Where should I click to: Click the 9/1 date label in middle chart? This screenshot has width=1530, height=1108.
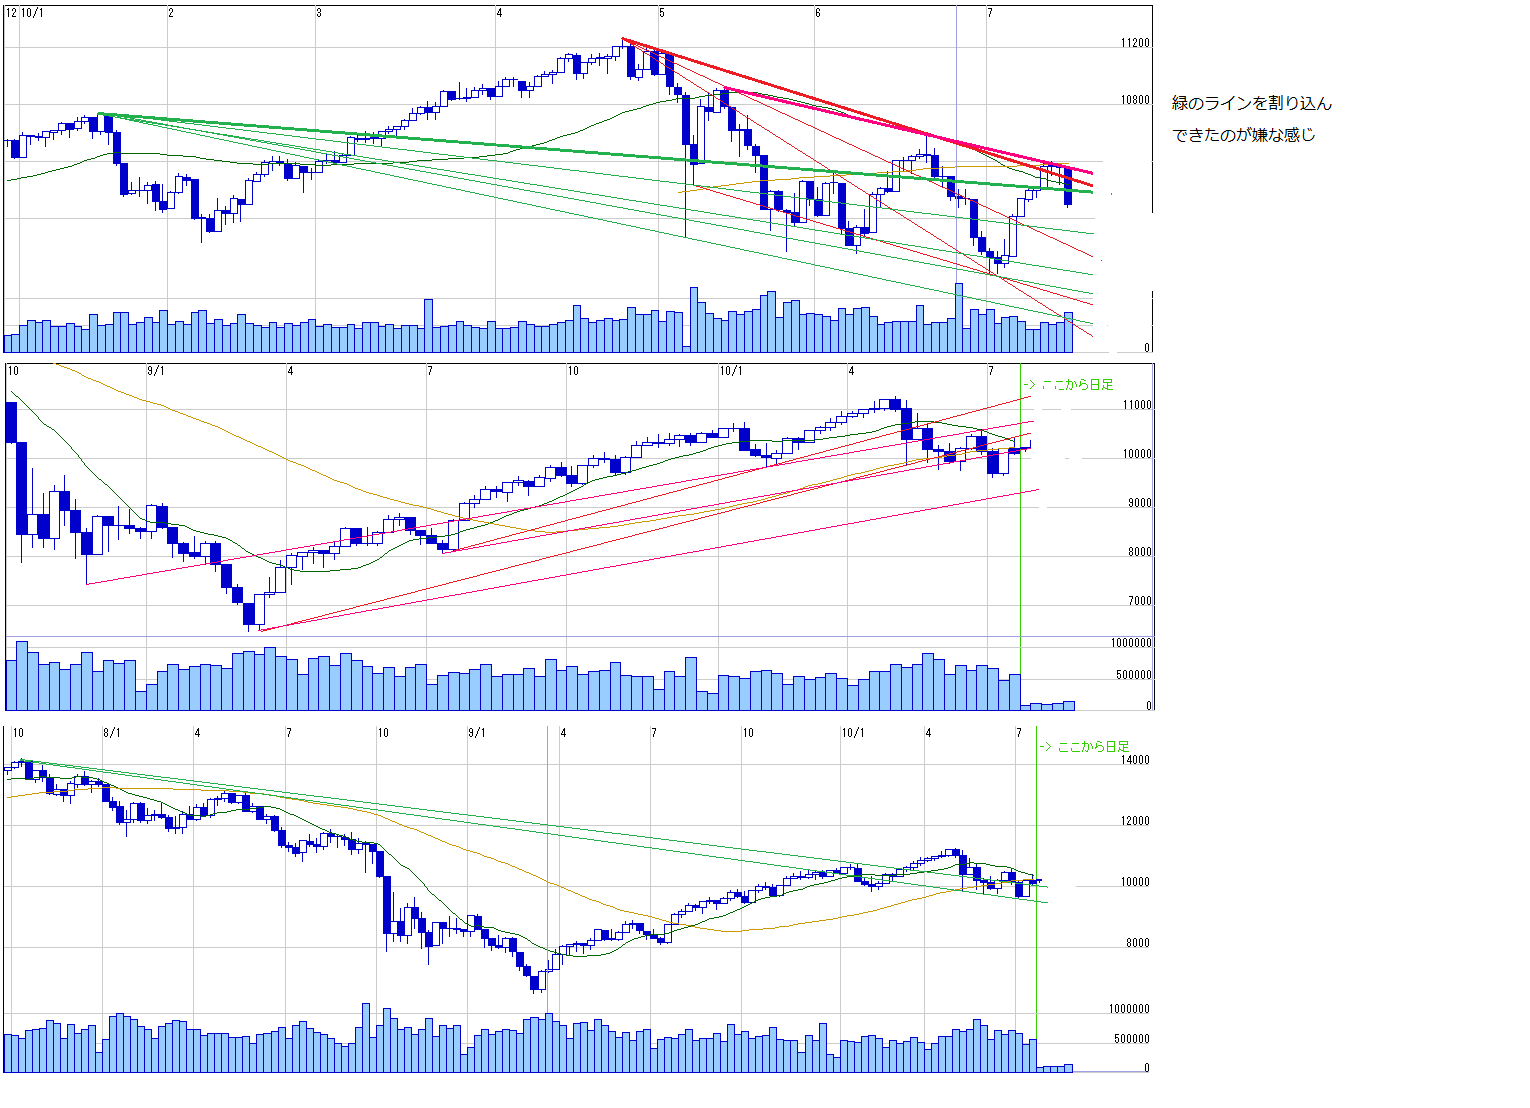pos(156,371)
